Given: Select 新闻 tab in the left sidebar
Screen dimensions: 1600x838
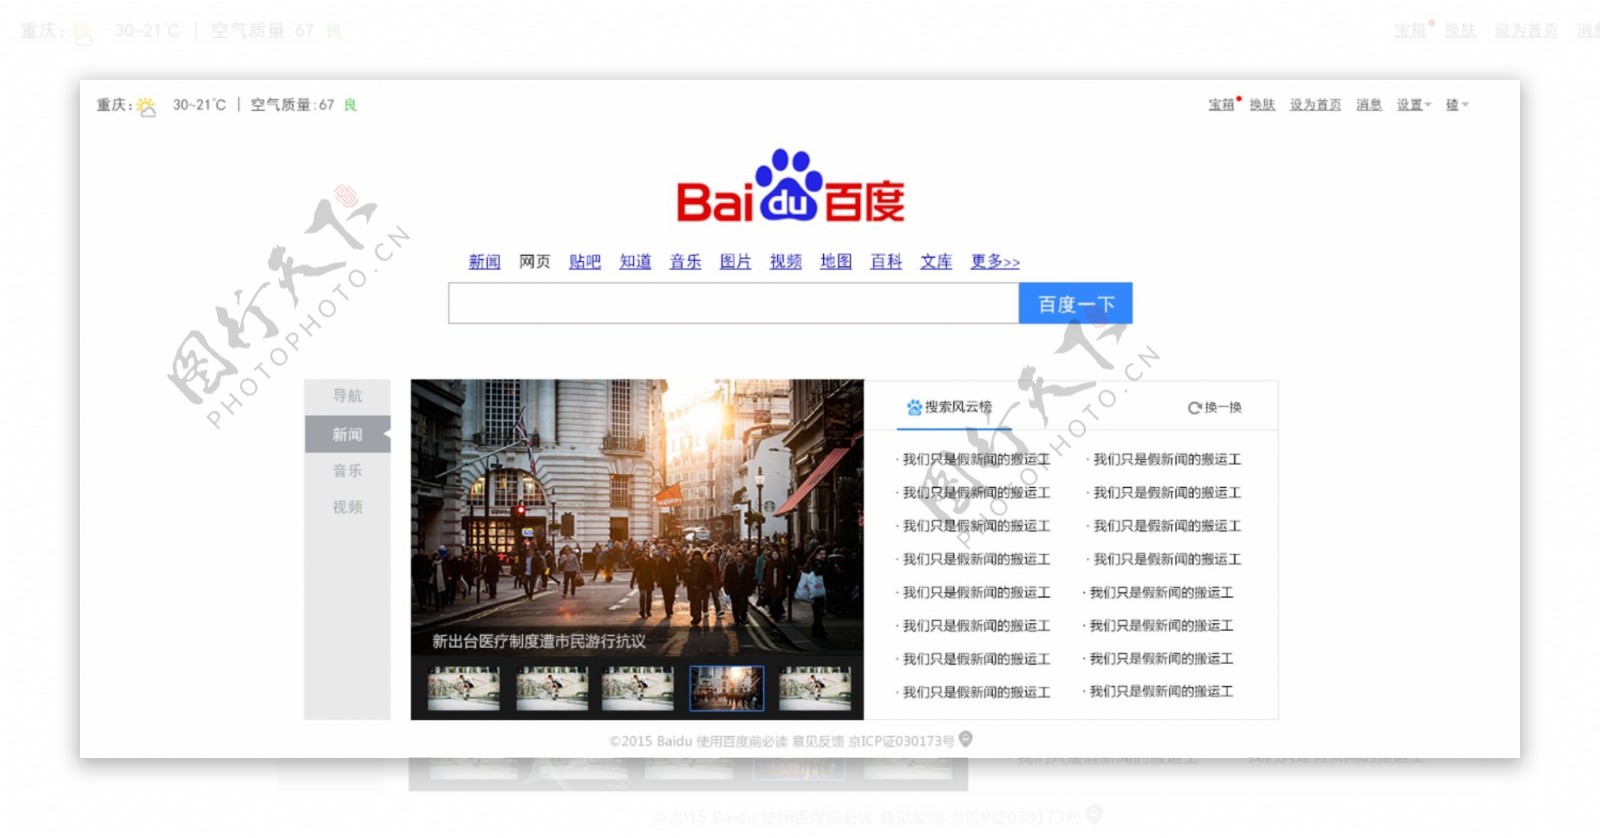Looking at the screenshot, I should [x=347, y=434].
